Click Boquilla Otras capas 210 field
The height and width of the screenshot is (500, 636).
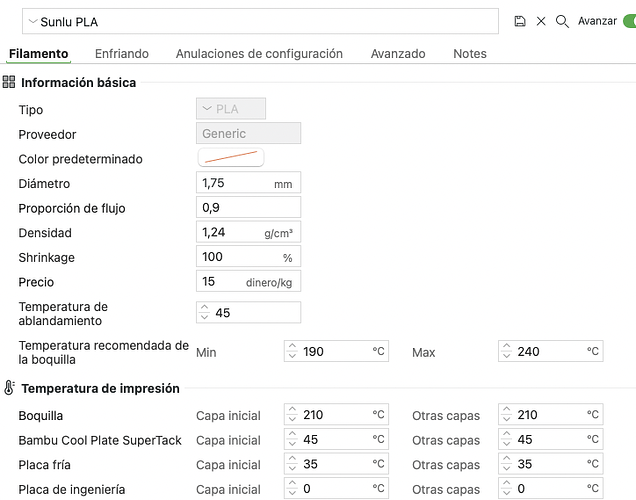point(551,414)
